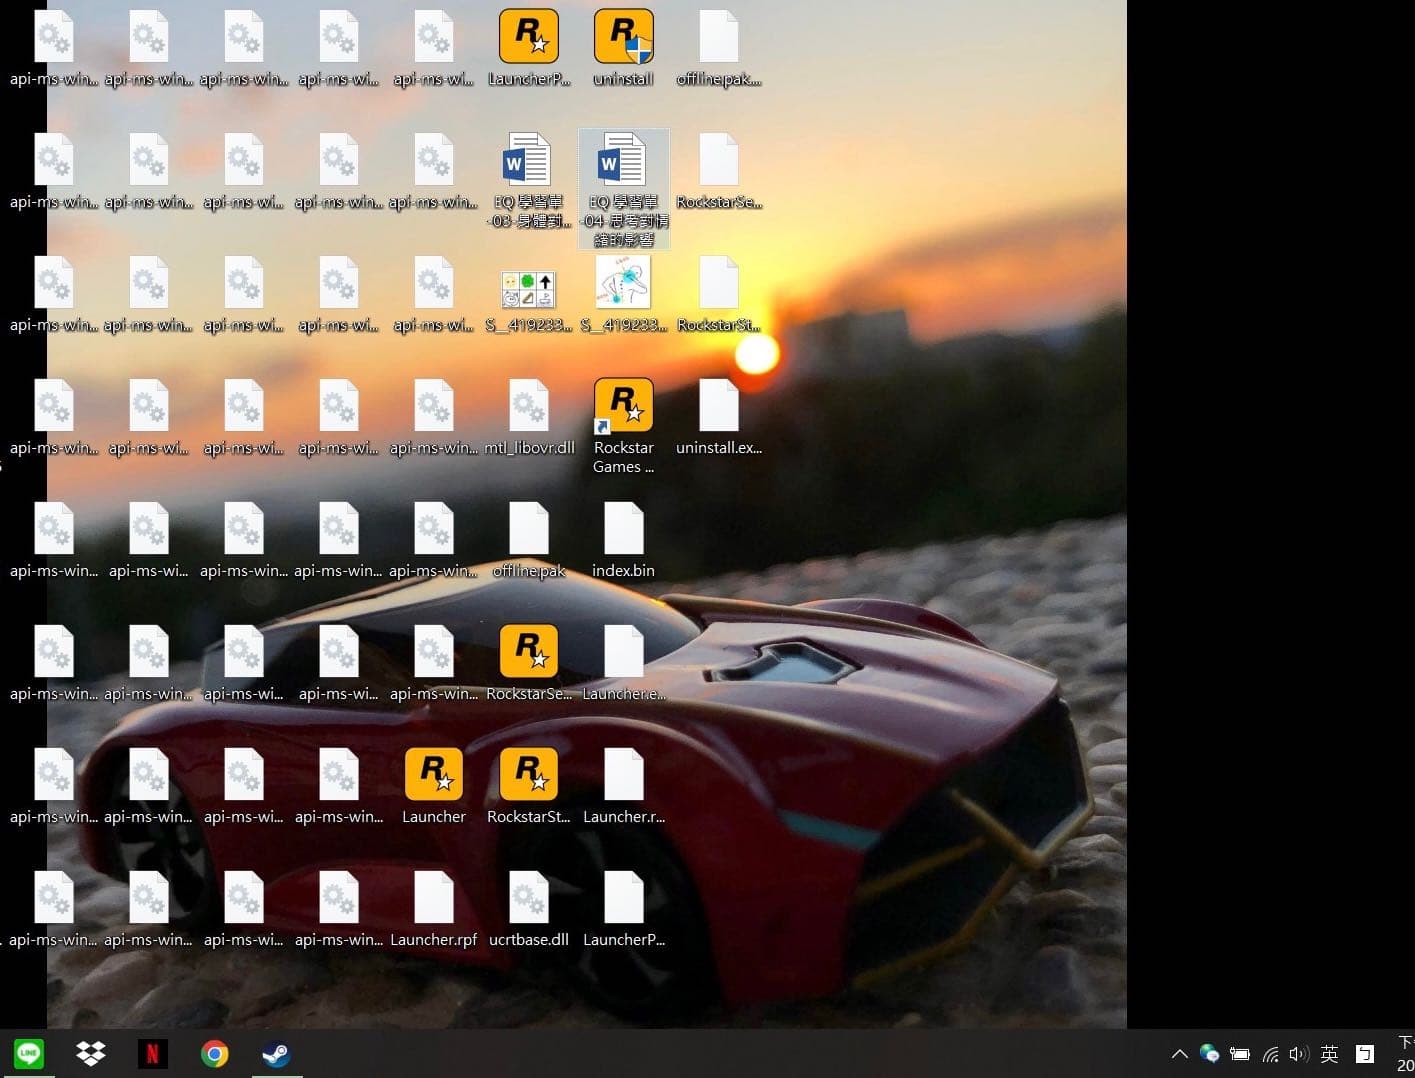Select the Rockstar Games shortcut icon
This screenshot has height=1078, width=1415.
coord(623,406)
